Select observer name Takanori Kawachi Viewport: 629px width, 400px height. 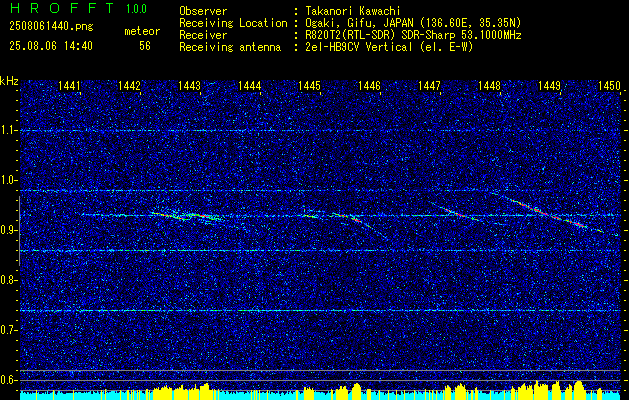(352, 12)
